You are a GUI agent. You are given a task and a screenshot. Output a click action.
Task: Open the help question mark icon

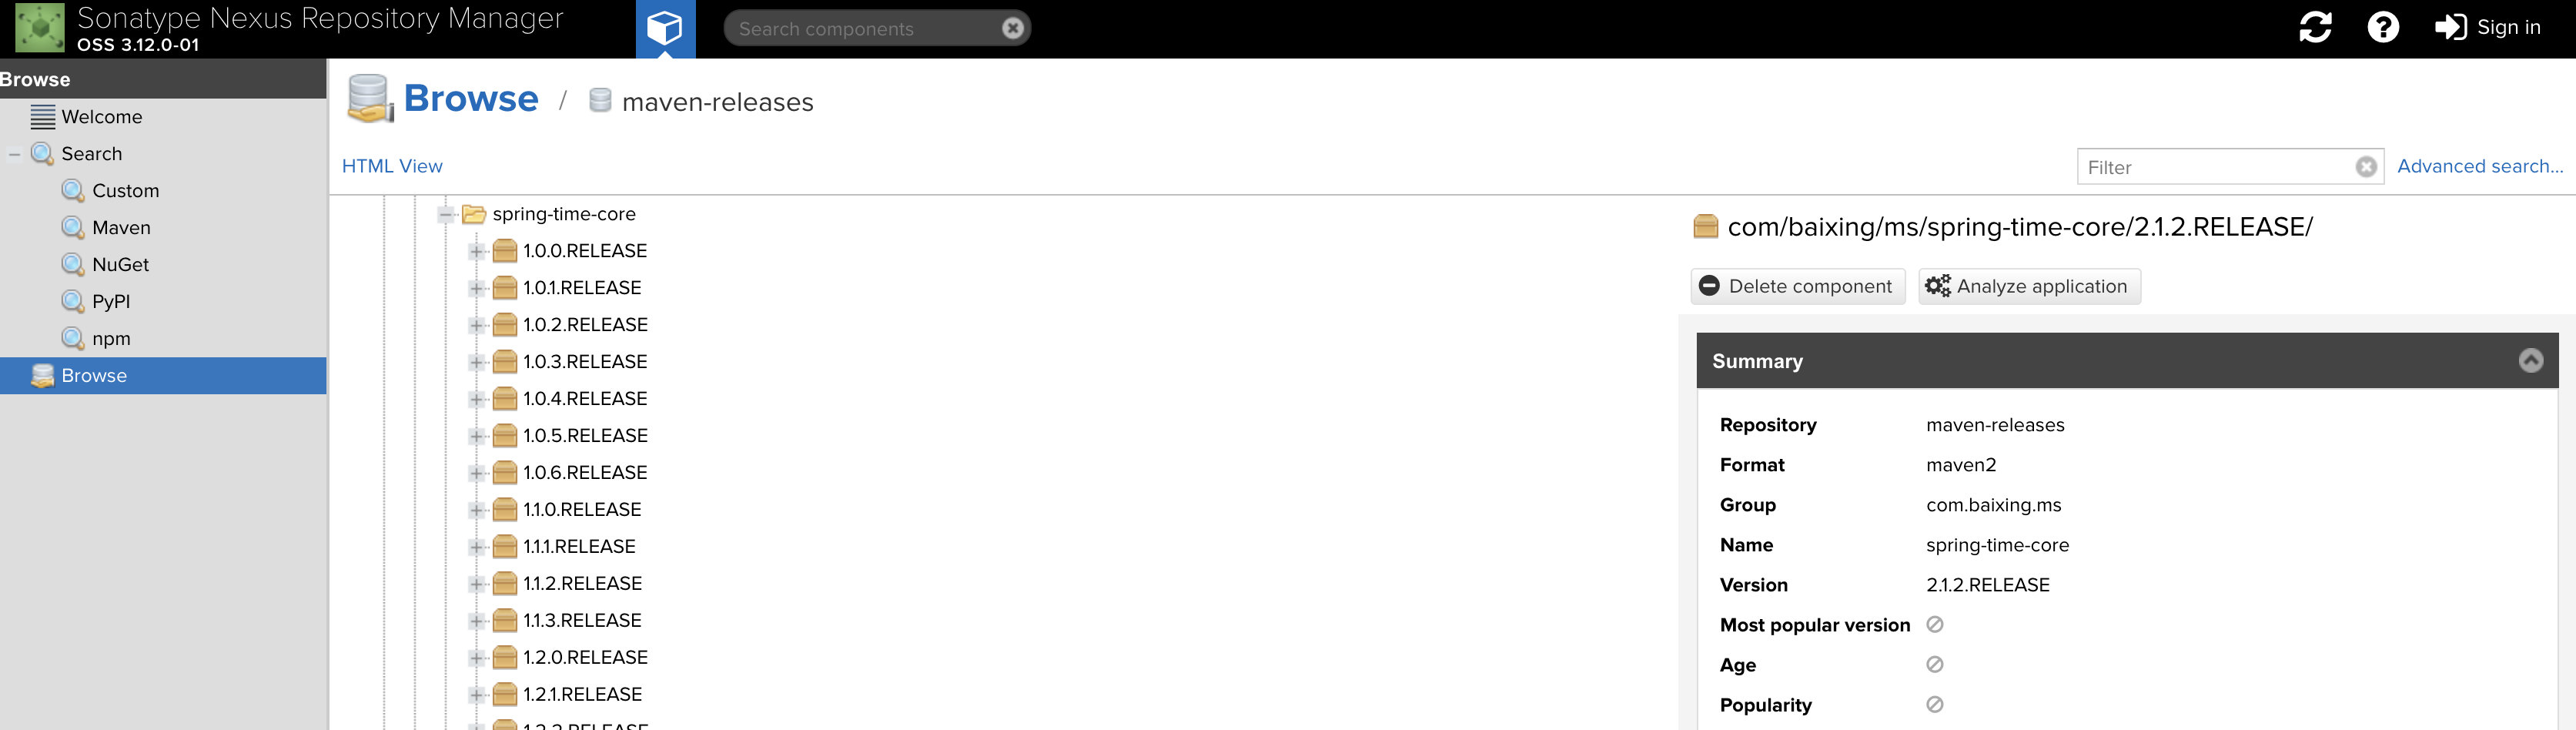coord(2383,27)
